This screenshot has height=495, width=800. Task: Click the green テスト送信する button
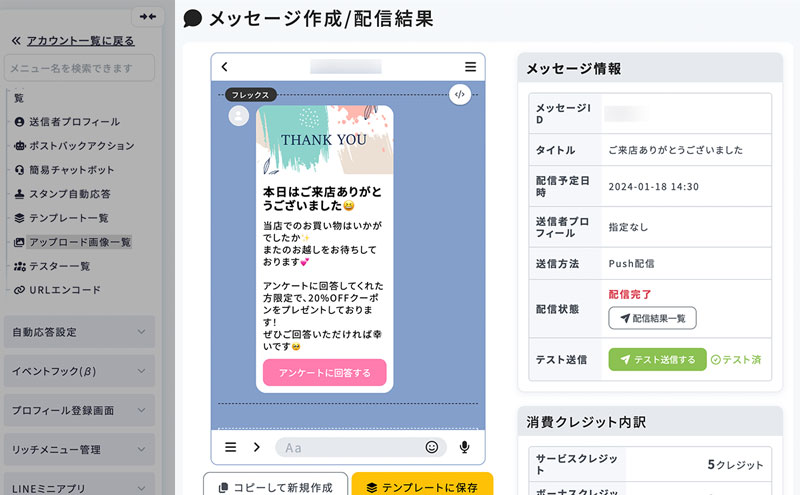[657, 360]
